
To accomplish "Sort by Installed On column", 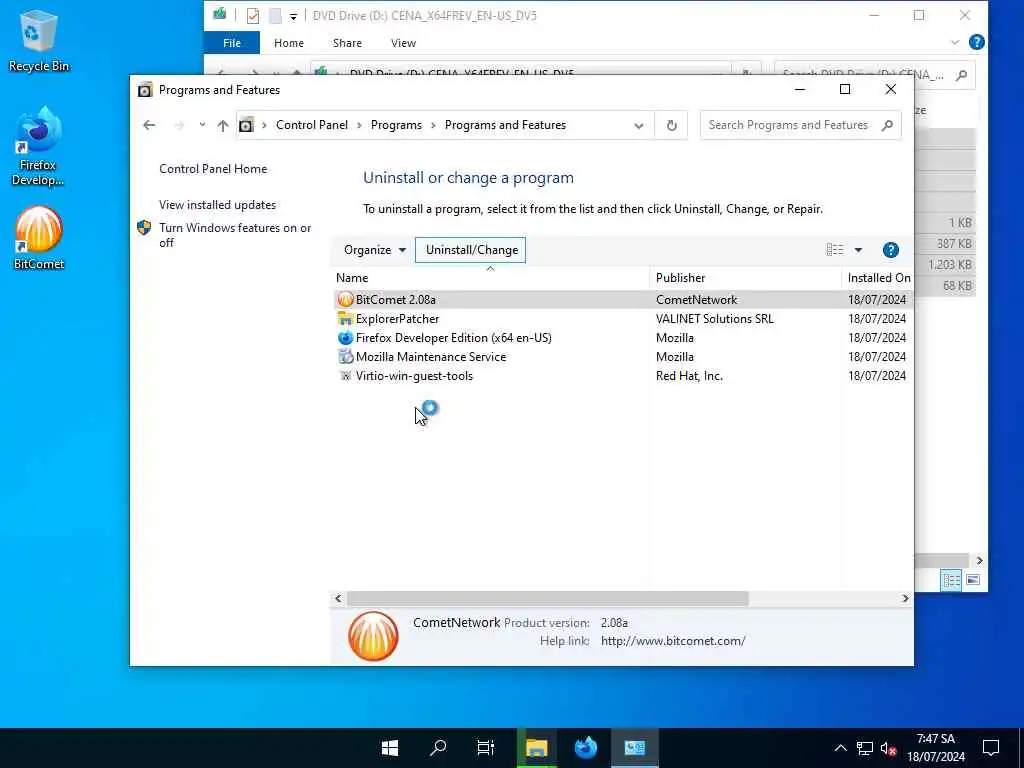I will pyautogui.click(x=878, y=278).
